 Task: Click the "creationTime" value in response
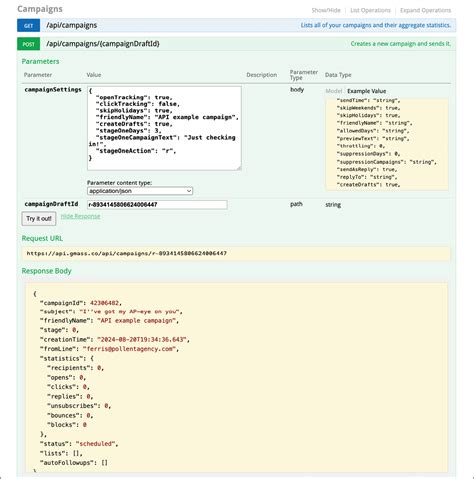point(142,340)
